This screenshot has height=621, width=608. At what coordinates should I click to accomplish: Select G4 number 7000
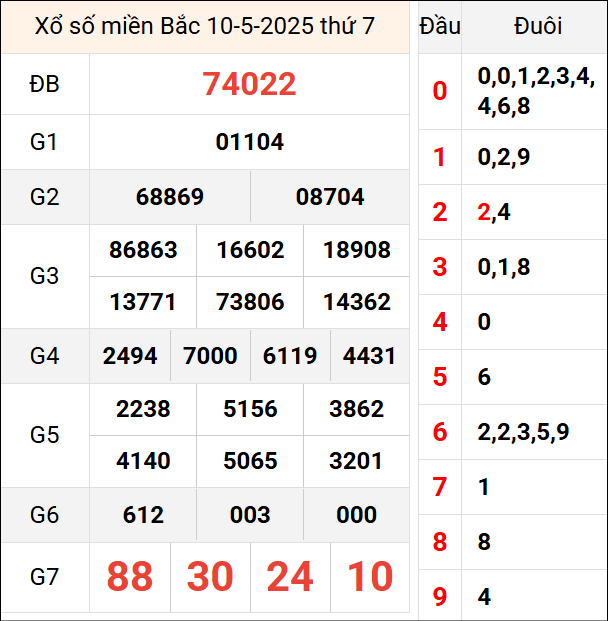pos(210,356)
